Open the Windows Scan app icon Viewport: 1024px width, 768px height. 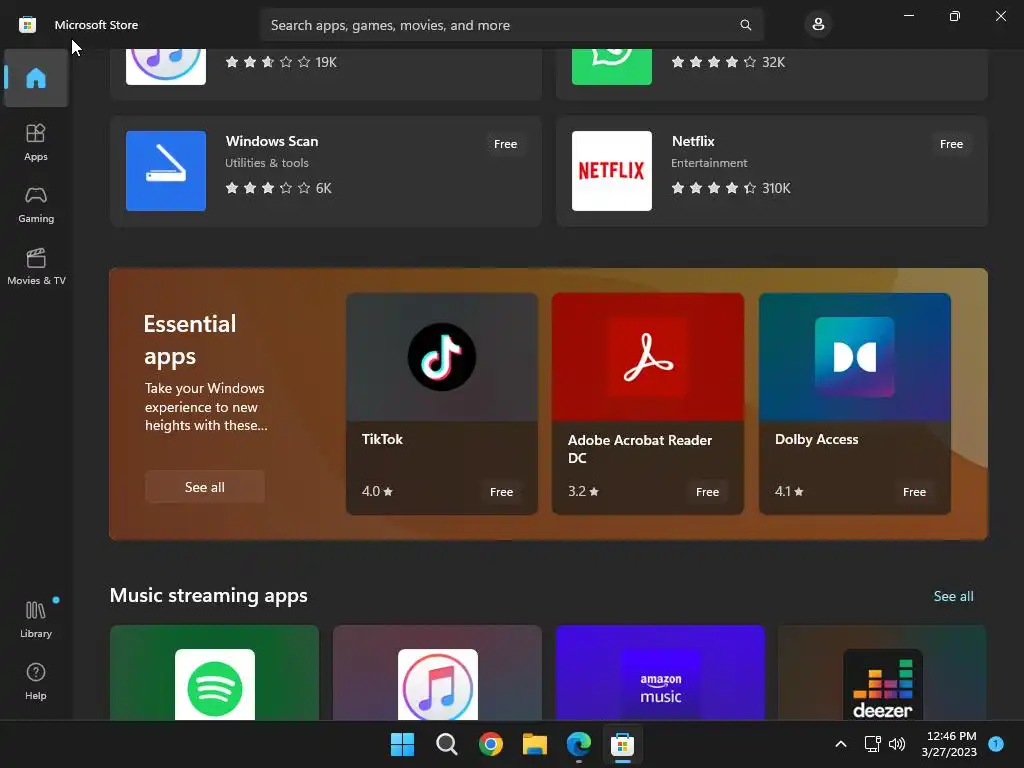(x=166, y=171)
